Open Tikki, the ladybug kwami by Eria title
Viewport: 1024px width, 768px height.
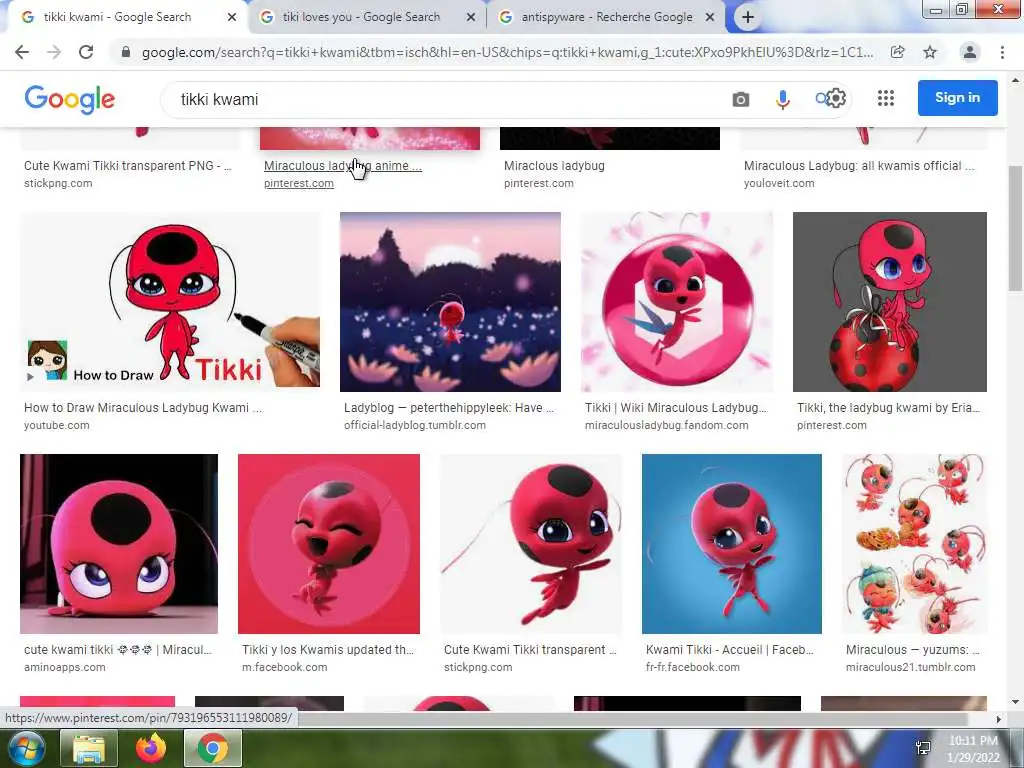(x=888, y=408)
